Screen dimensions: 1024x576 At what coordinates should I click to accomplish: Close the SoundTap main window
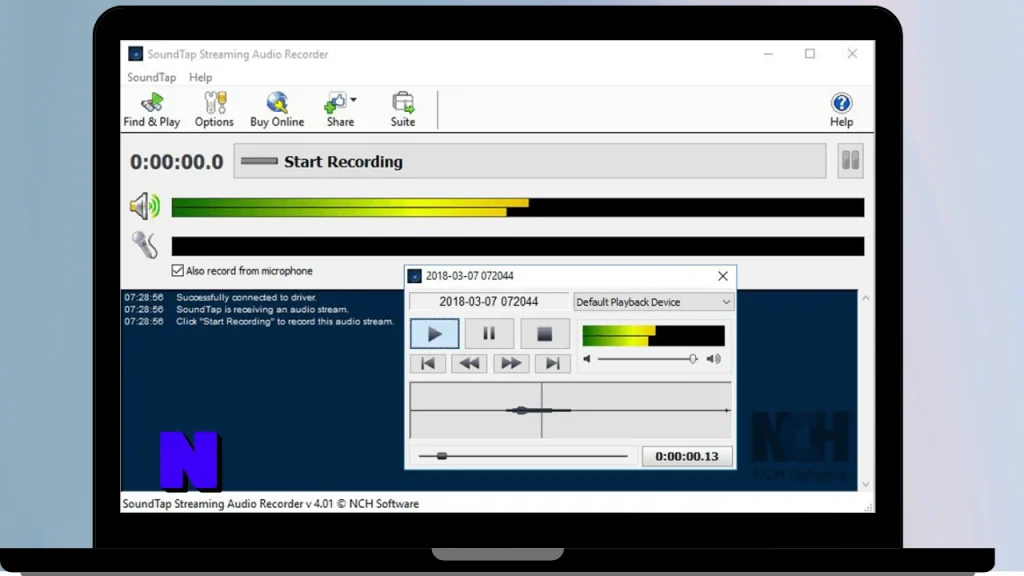[852, 54]
